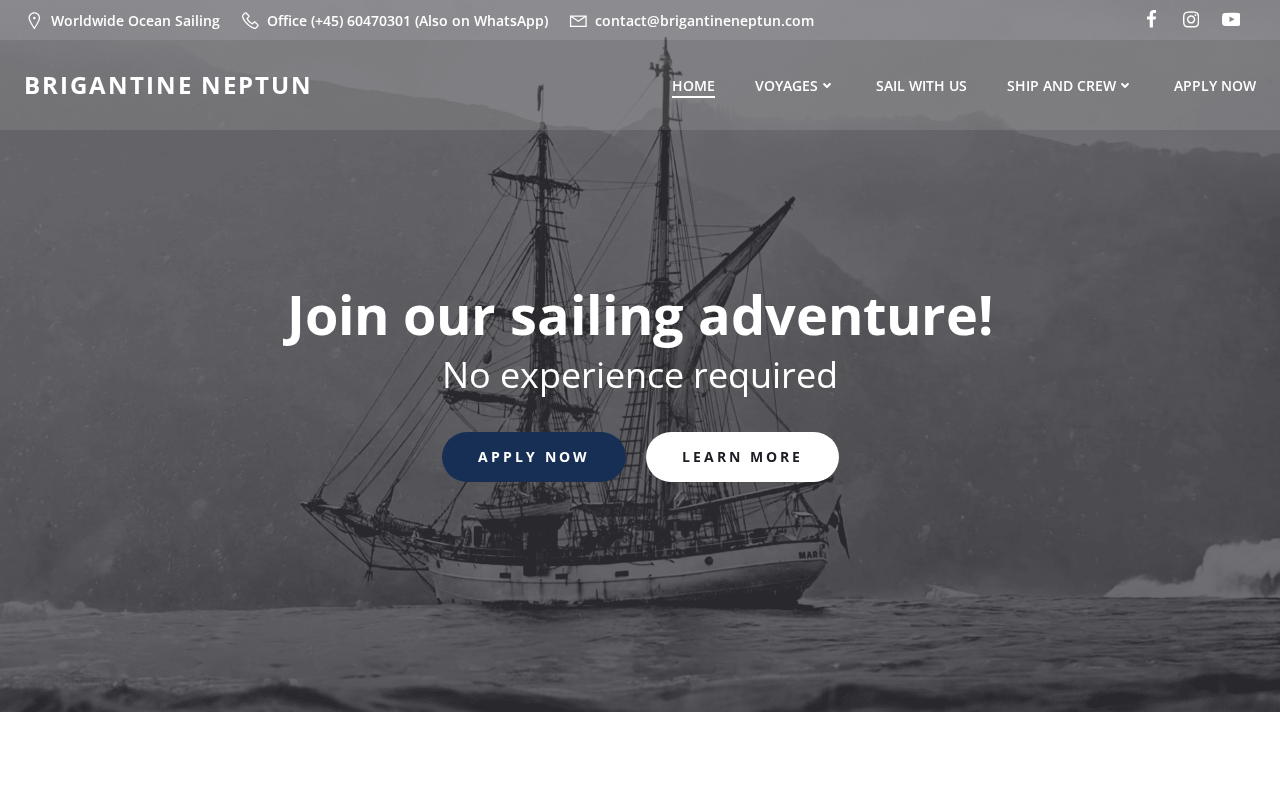Image resolution: width=1280 pixels, height=800 pixels.
Task: Open the Voyages menu
Action: click(x=786, y=86)
